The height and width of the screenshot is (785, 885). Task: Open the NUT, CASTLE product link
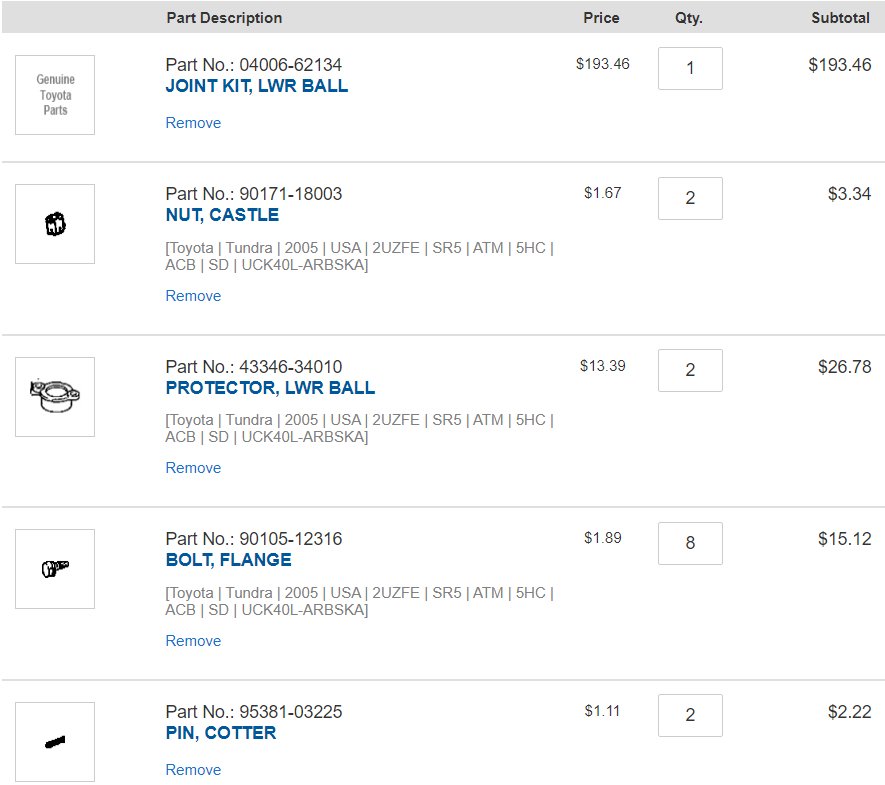tap(222, 215)
